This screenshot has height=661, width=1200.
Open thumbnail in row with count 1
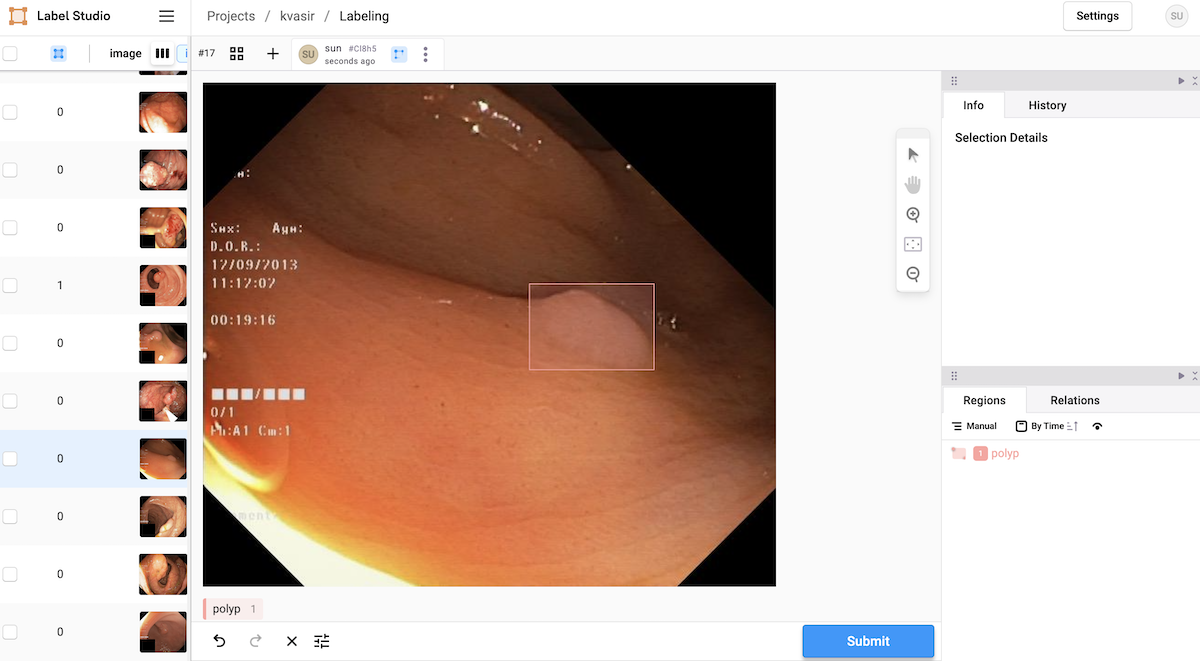click(163, 286)
